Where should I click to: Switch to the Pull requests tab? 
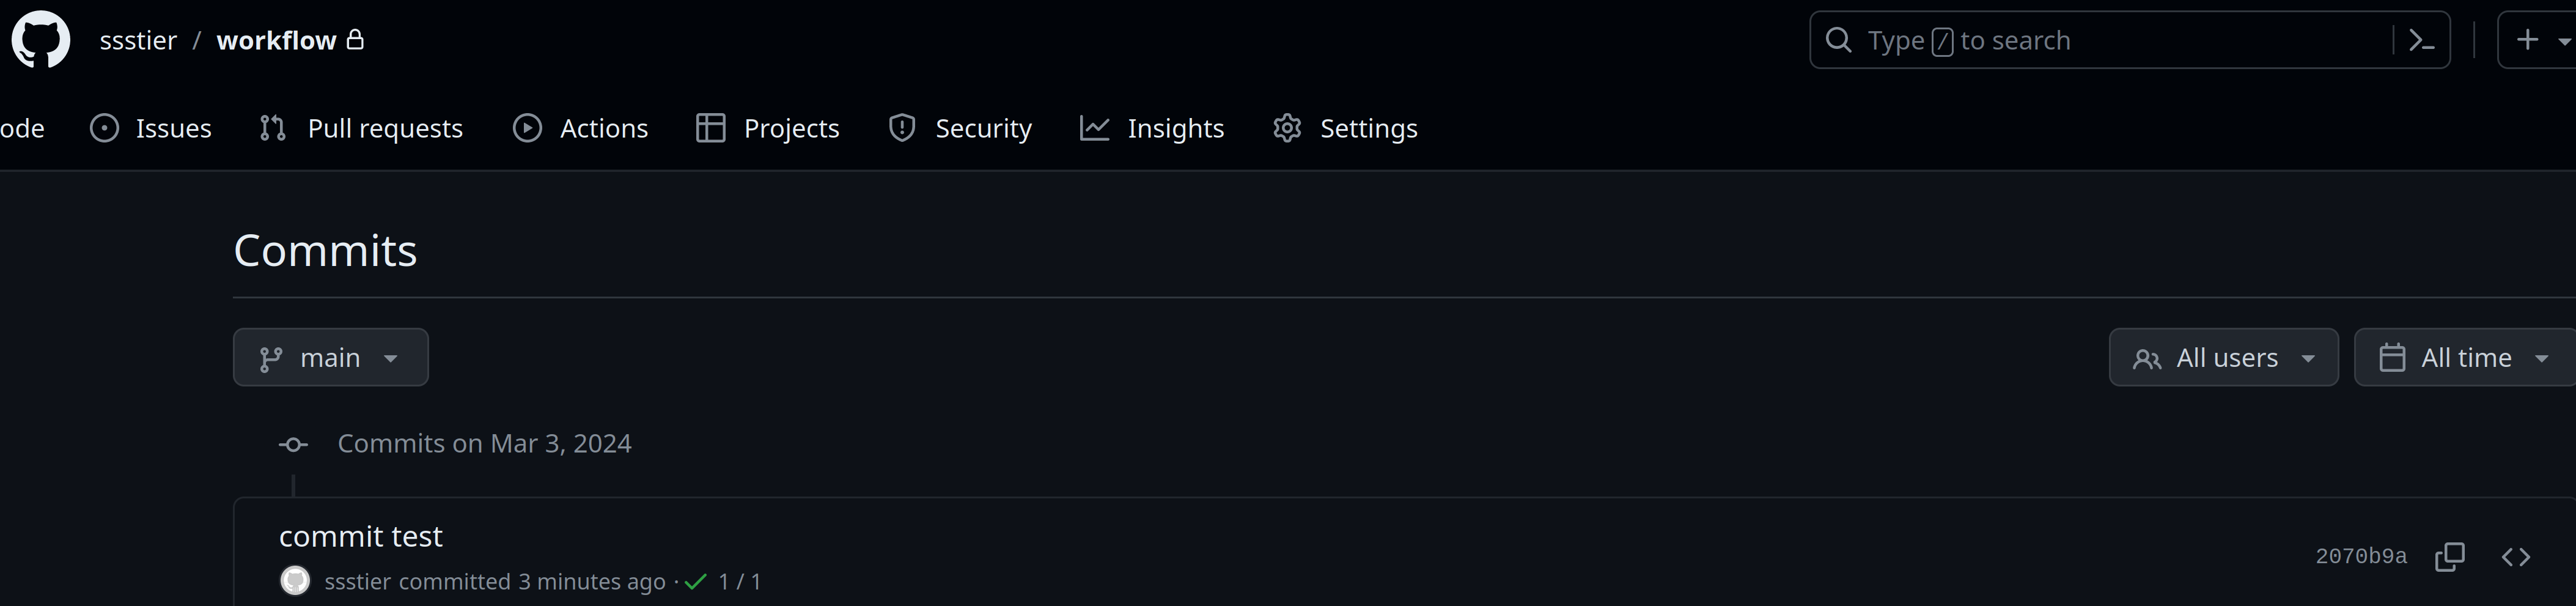[x=361, y=128]
